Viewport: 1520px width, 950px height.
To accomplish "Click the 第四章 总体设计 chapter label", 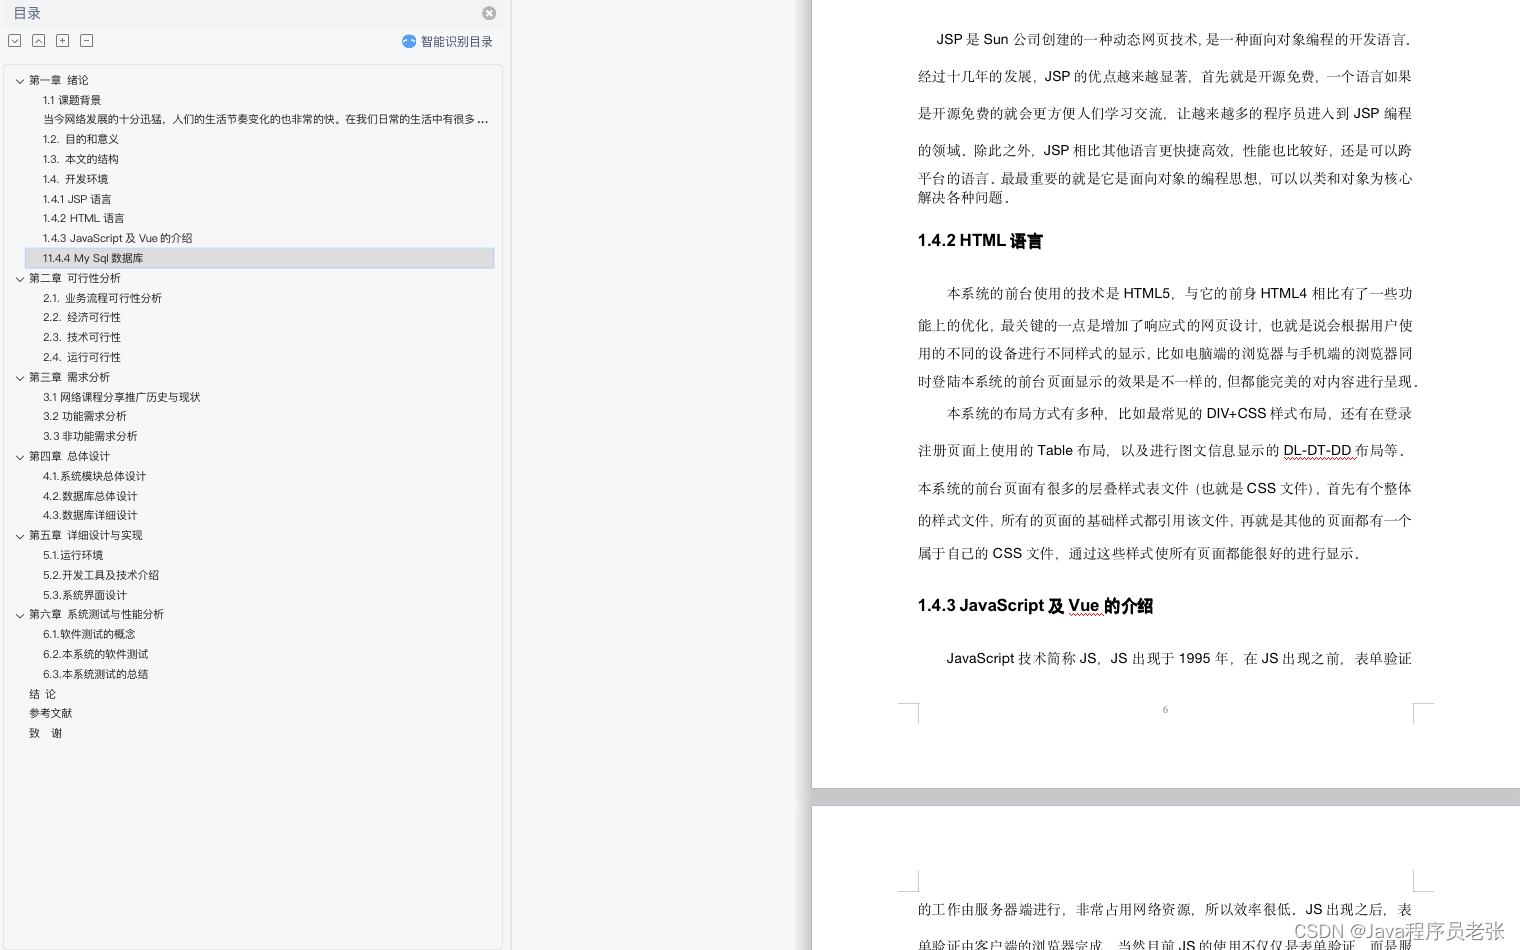I will pos(69,456).
